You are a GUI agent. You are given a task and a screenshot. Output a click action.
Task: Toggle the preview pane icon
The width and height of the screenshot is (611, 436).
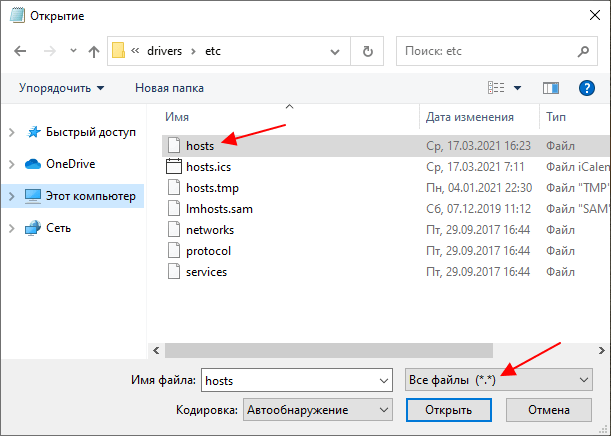[x=551, y=88]
